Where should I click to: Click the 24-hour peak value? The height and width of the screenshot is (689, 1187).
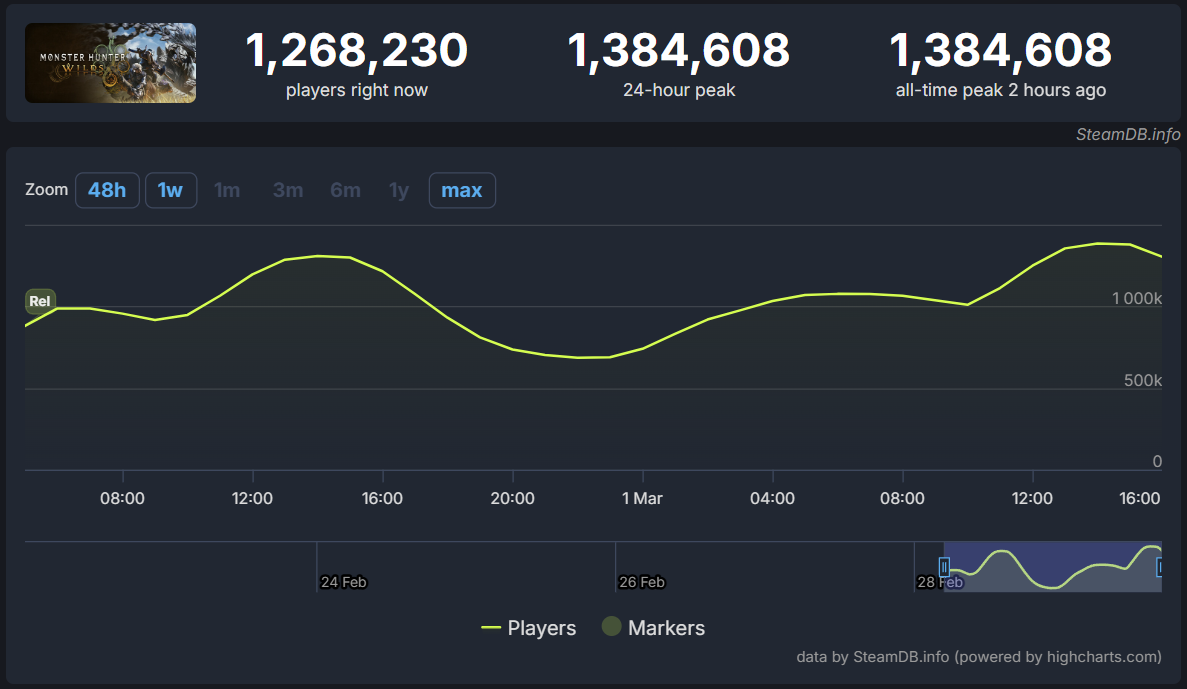click(678, 50)
